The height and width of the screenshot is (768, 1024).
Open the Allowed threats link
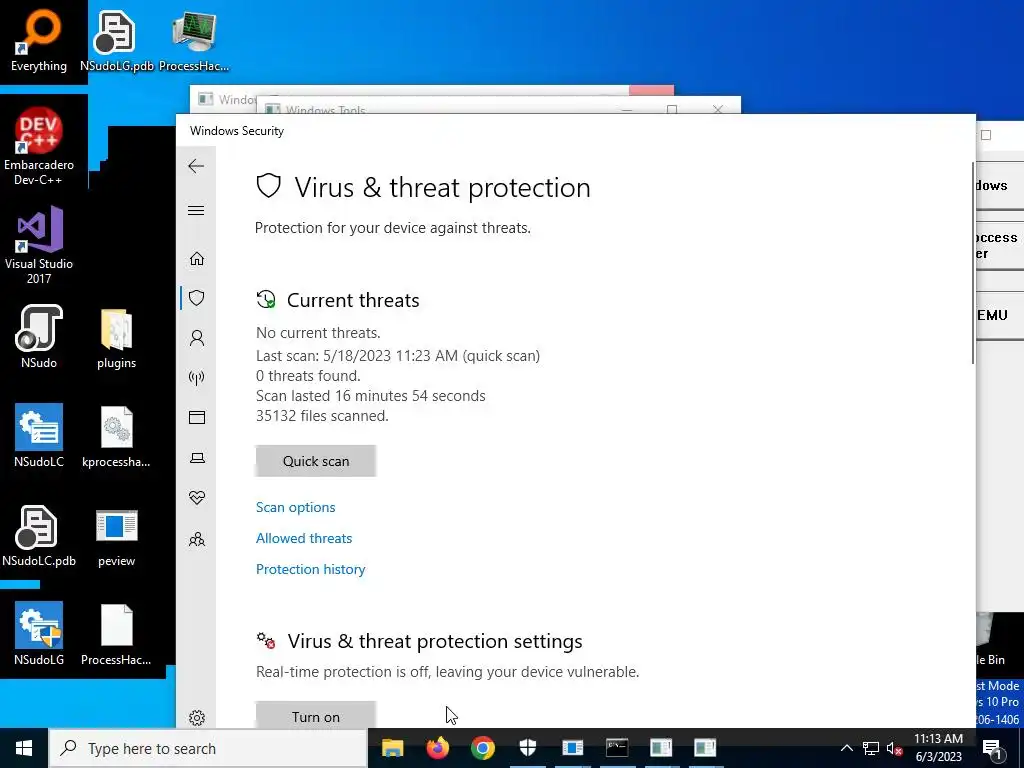click(304, 538)
